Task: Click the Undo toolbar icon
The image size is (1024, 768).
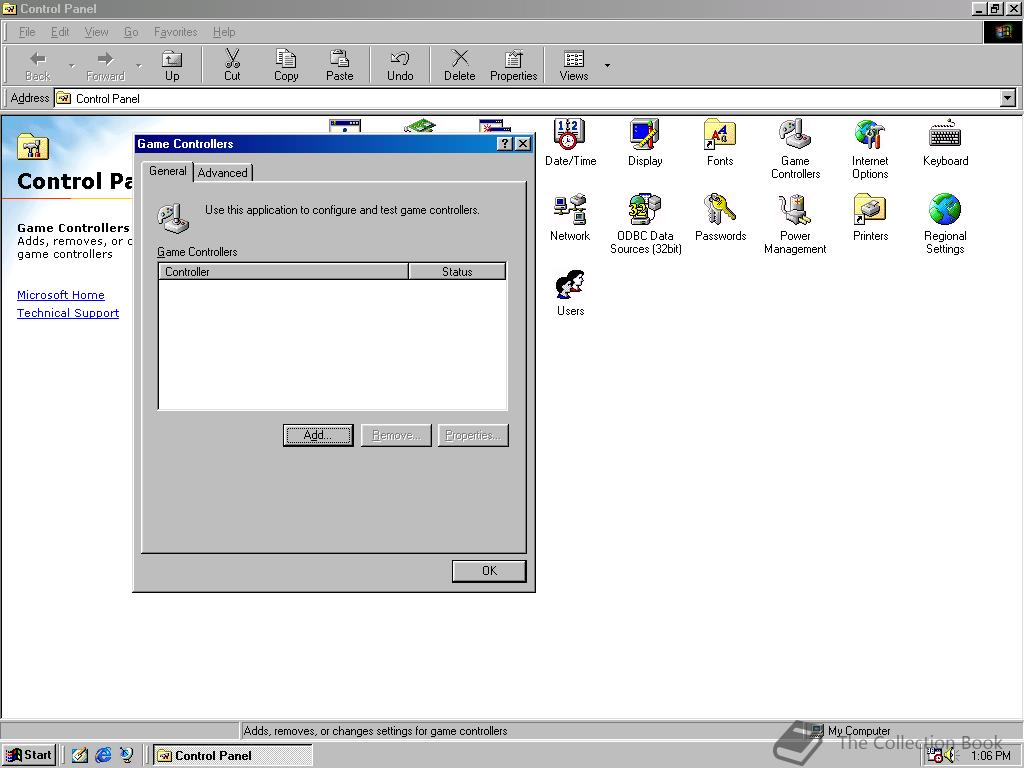Action: 400,65
